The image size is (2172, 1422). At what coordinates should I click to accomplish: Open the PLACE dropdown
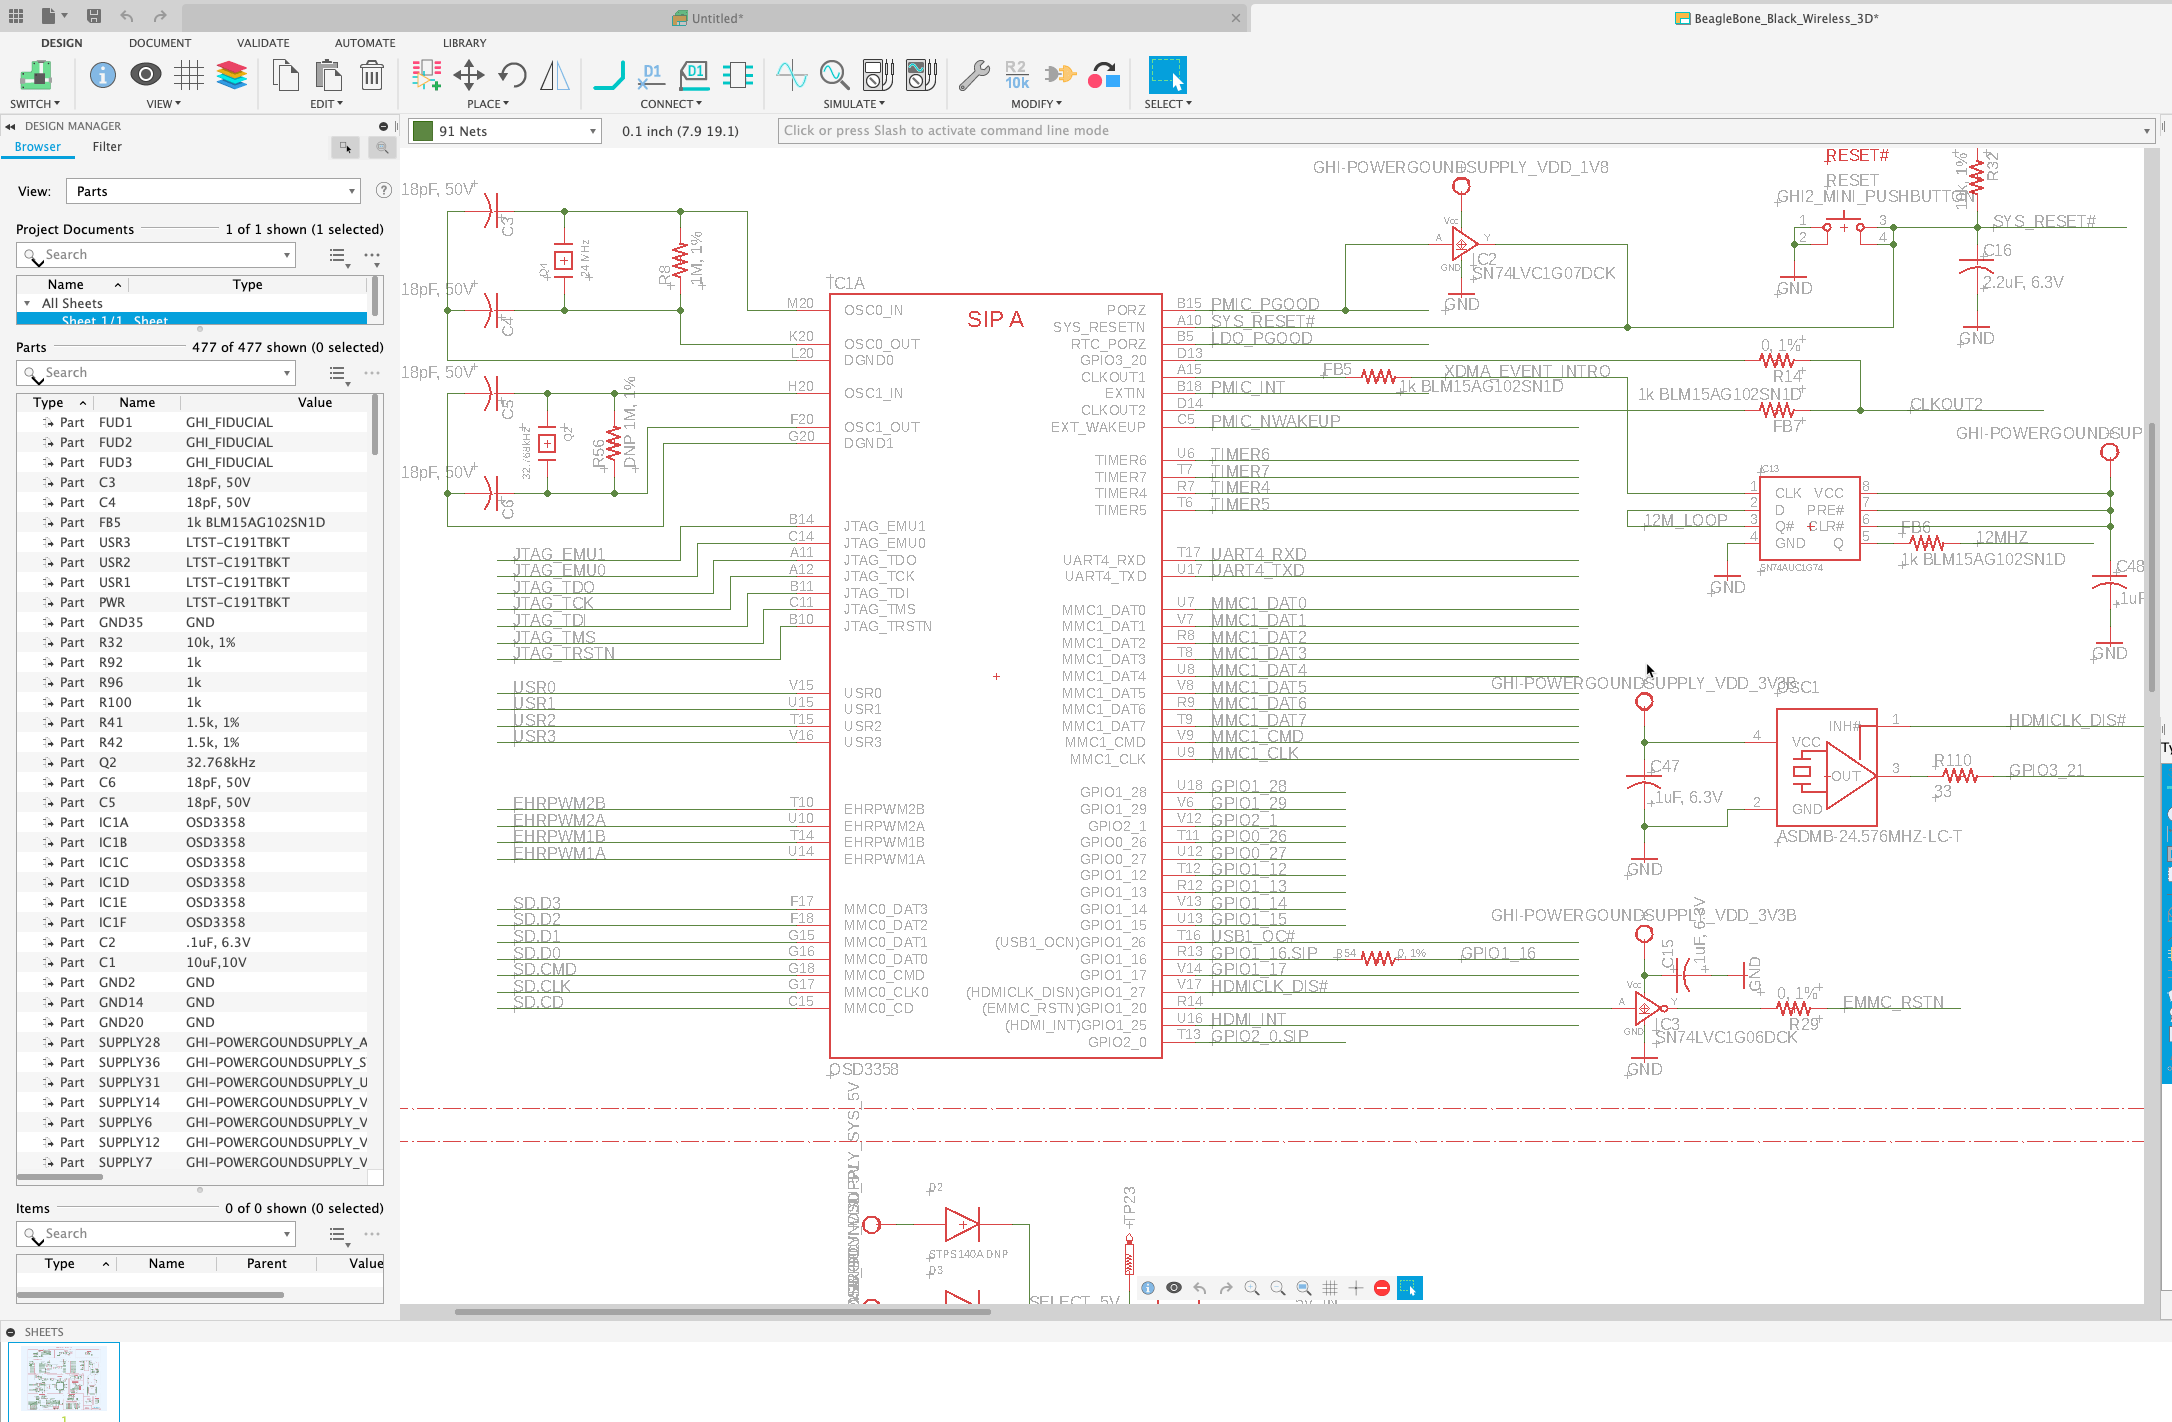click(x=488, y=103)
